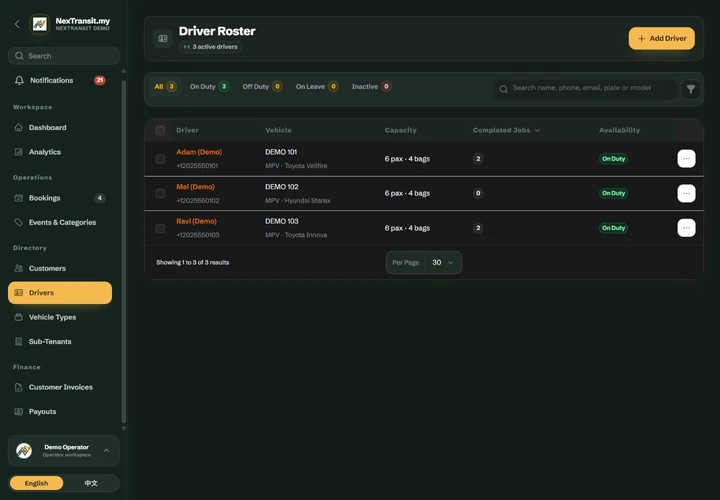The height and width of the screenshot is (500, 720).
Task: Open Customer Invoices page link
Action: click(x=60, y=388)
